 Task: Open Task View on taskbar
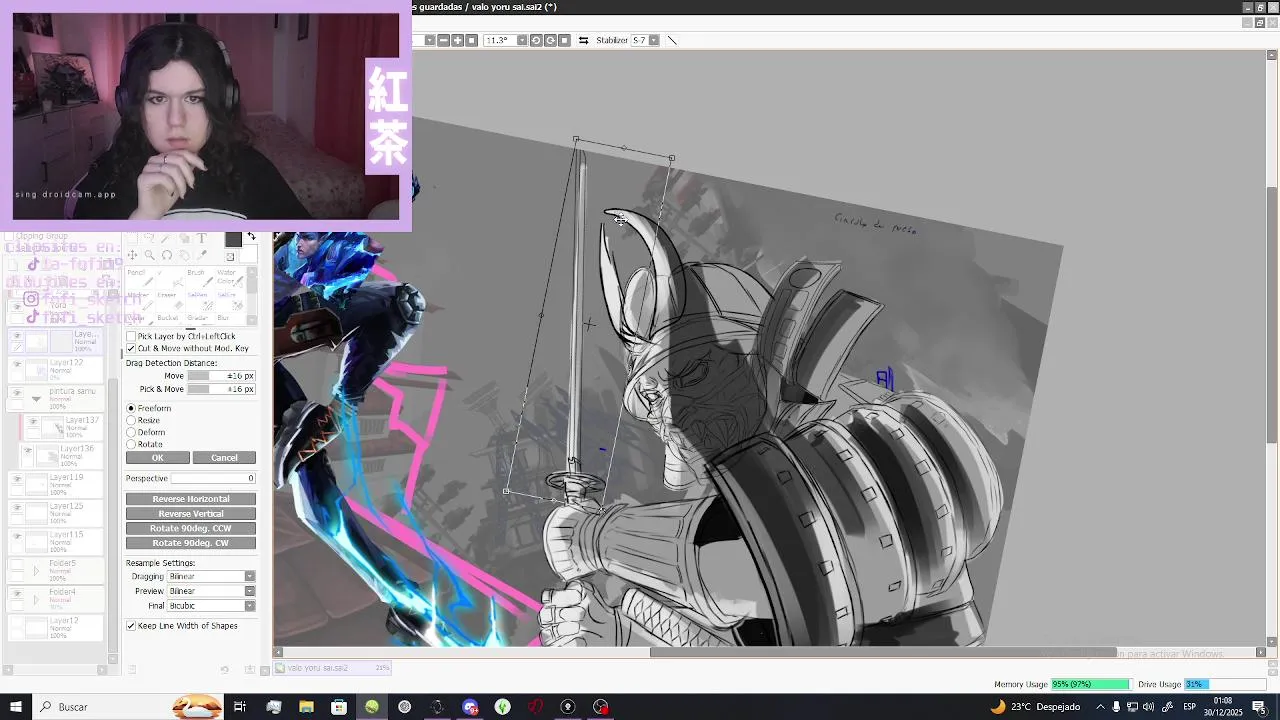click(240, 707)
